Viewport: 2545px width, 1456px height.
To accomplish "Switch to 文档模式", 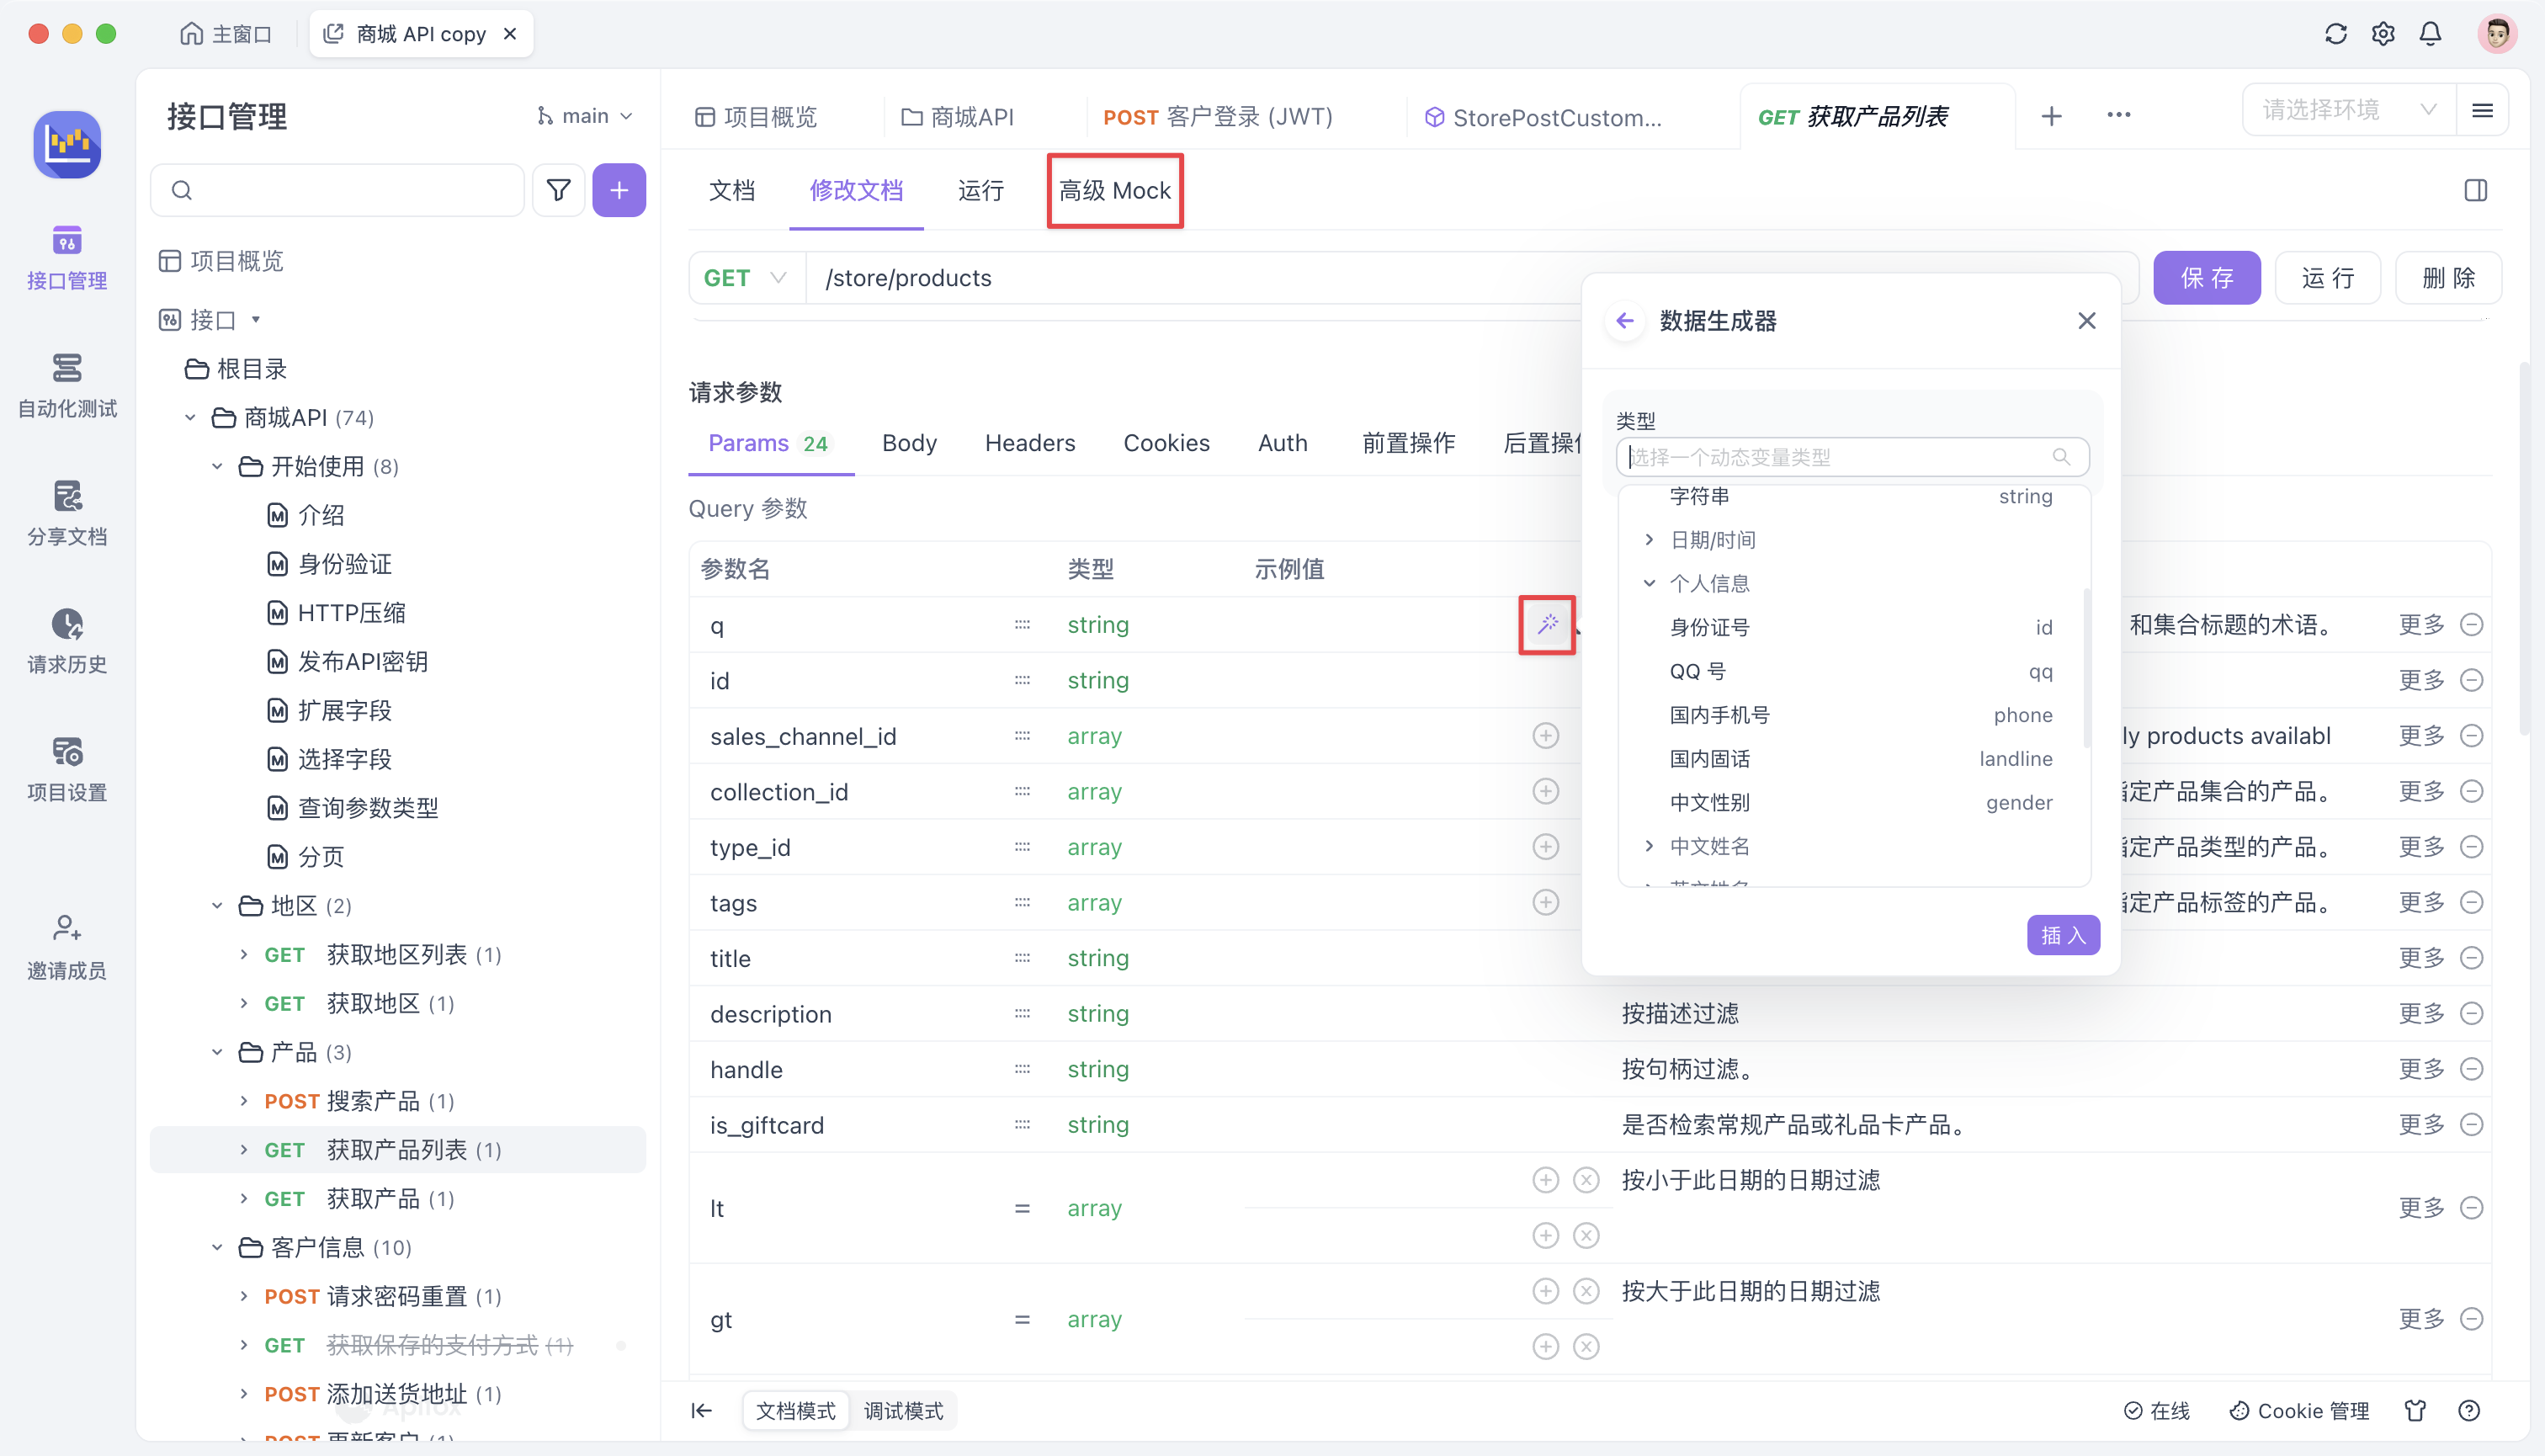I will tap(795, 1410).
